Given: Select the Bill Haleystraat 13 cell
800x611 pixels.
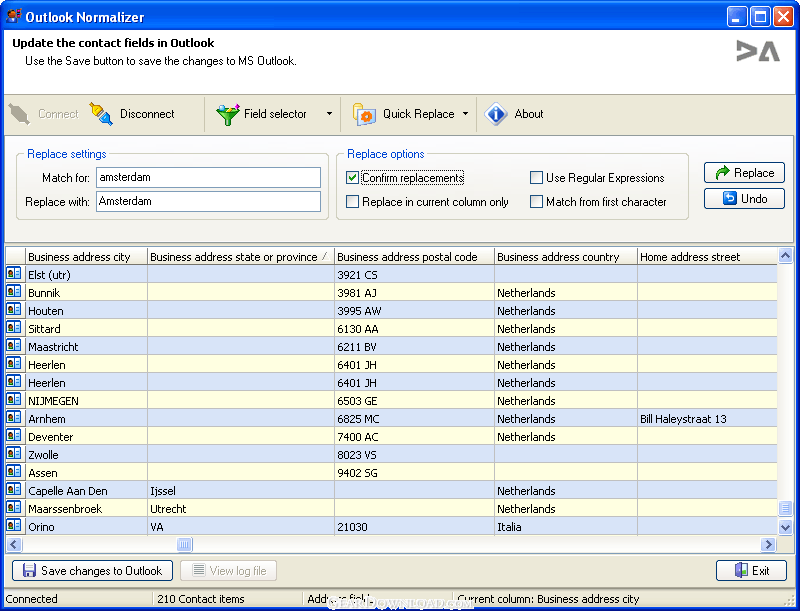Looking at the screenshot, I should tap(707, 419).
